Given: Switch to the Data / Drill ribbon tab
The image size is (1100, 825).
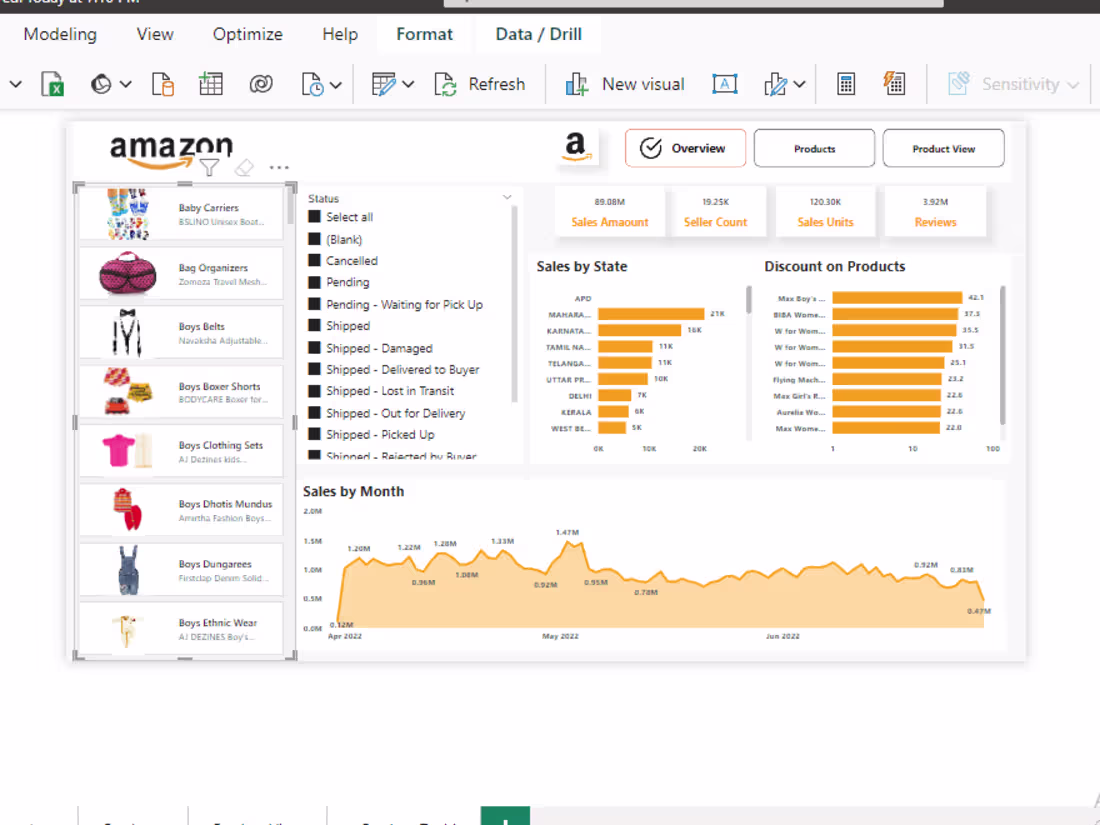Looking at the screenshot, I should pos(538,33).
